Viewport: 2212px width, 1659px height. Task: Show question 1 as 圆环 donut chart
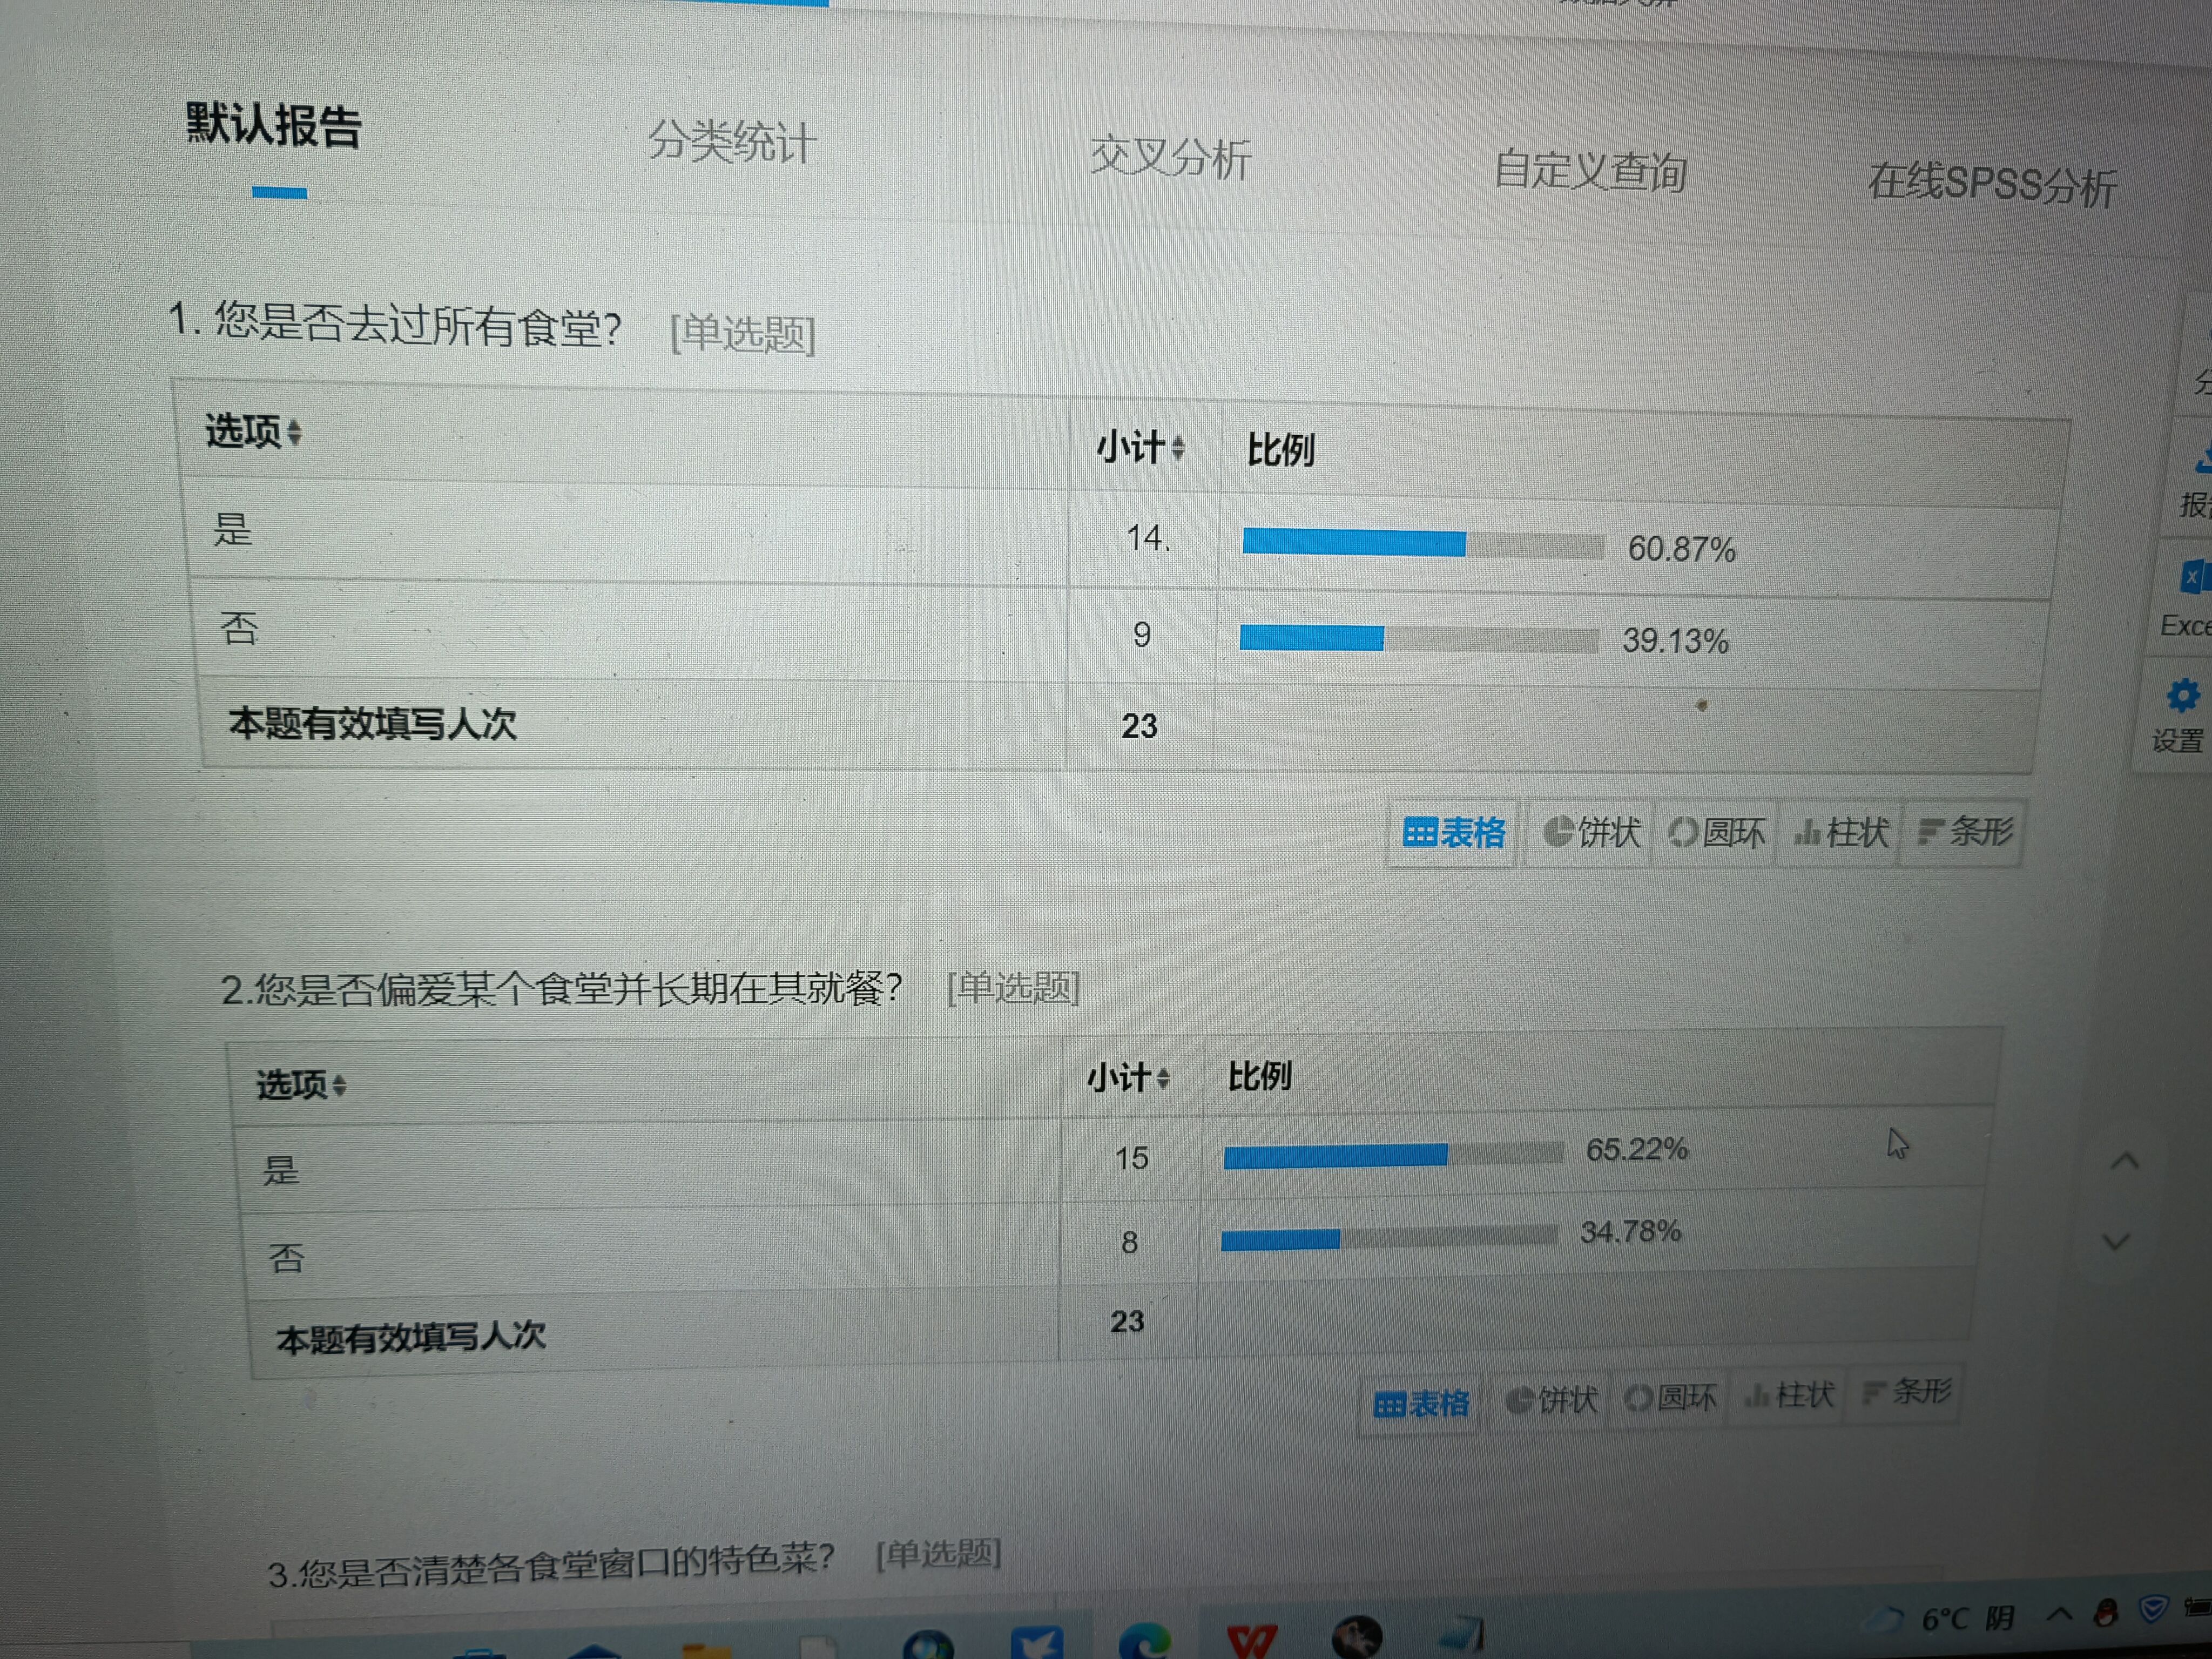click(x=1717, y=832)
